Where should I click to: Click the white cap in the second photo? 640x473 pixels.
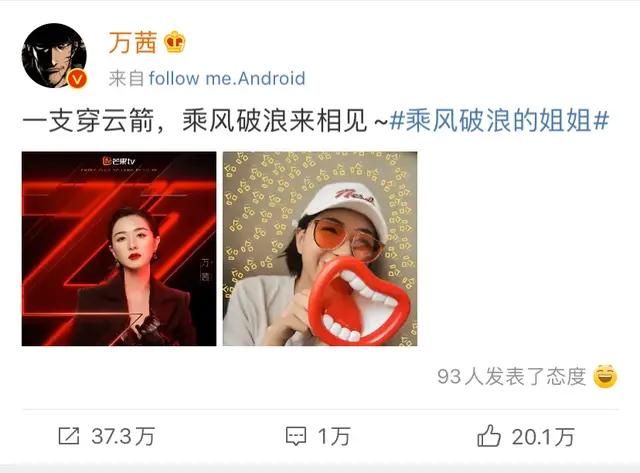tap(342, 207)
